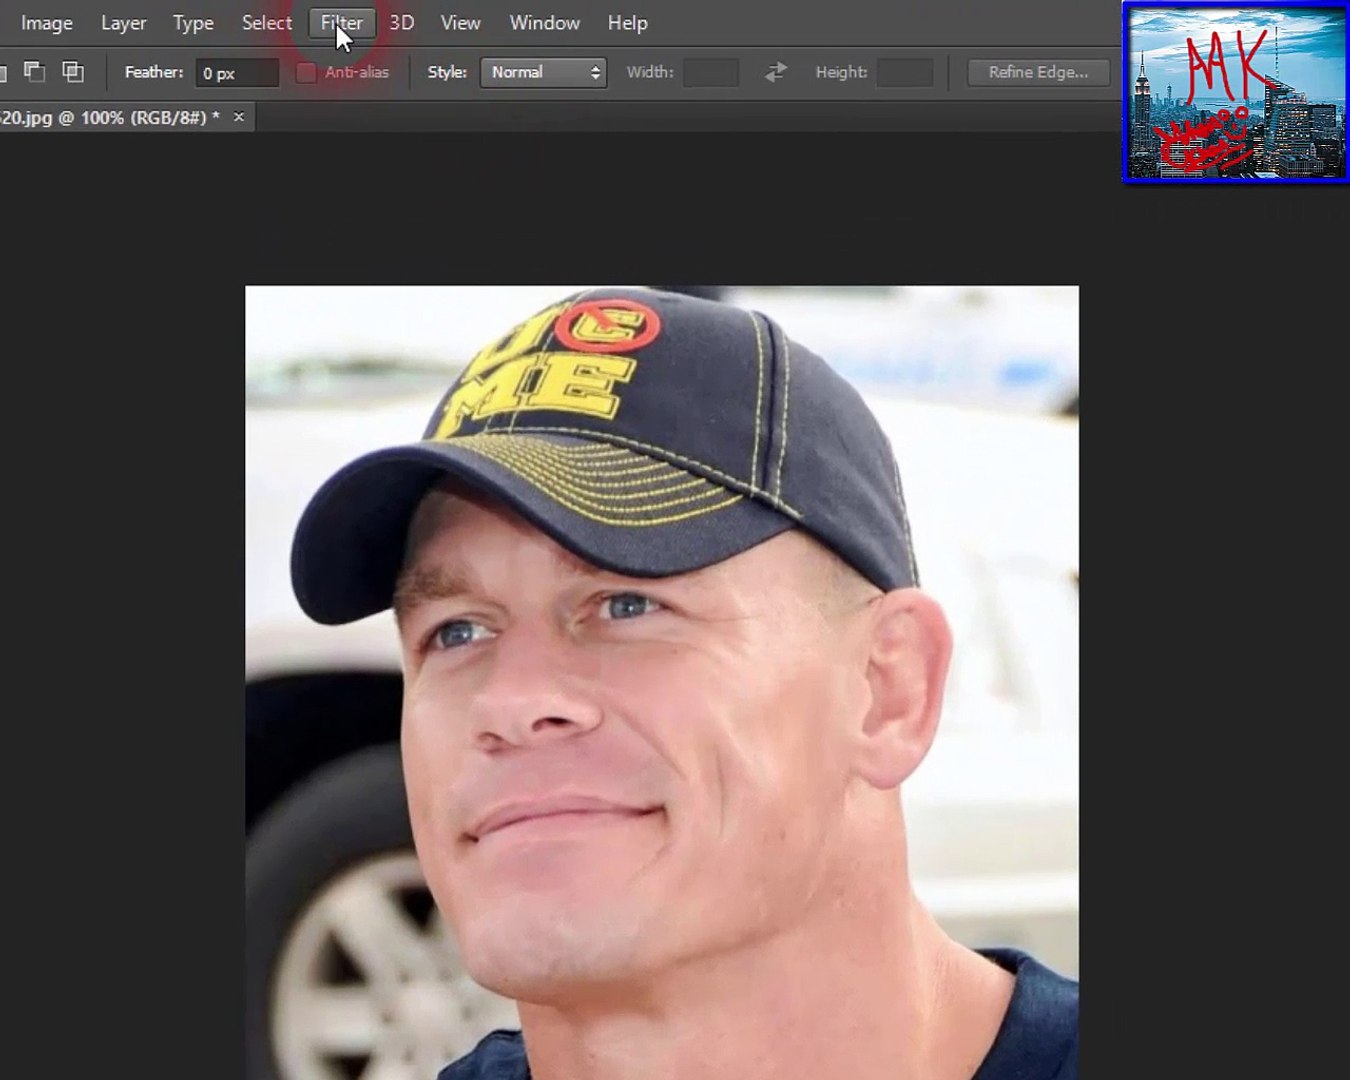Select the document tab at 100% RGB/8#
The width and height of the screenshot is (1350, 1080).
109,118
